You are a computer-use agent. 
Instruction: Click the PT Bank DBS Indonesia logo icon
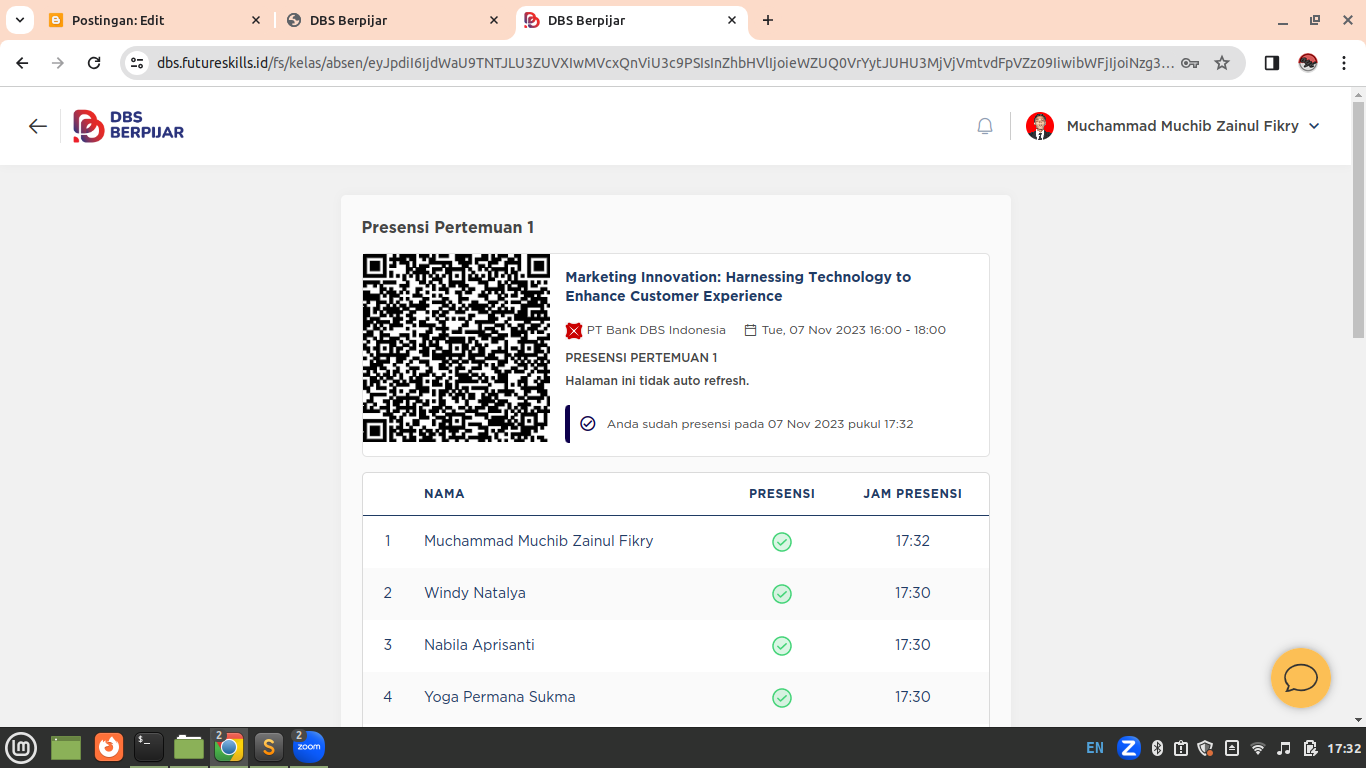(574, 331)
